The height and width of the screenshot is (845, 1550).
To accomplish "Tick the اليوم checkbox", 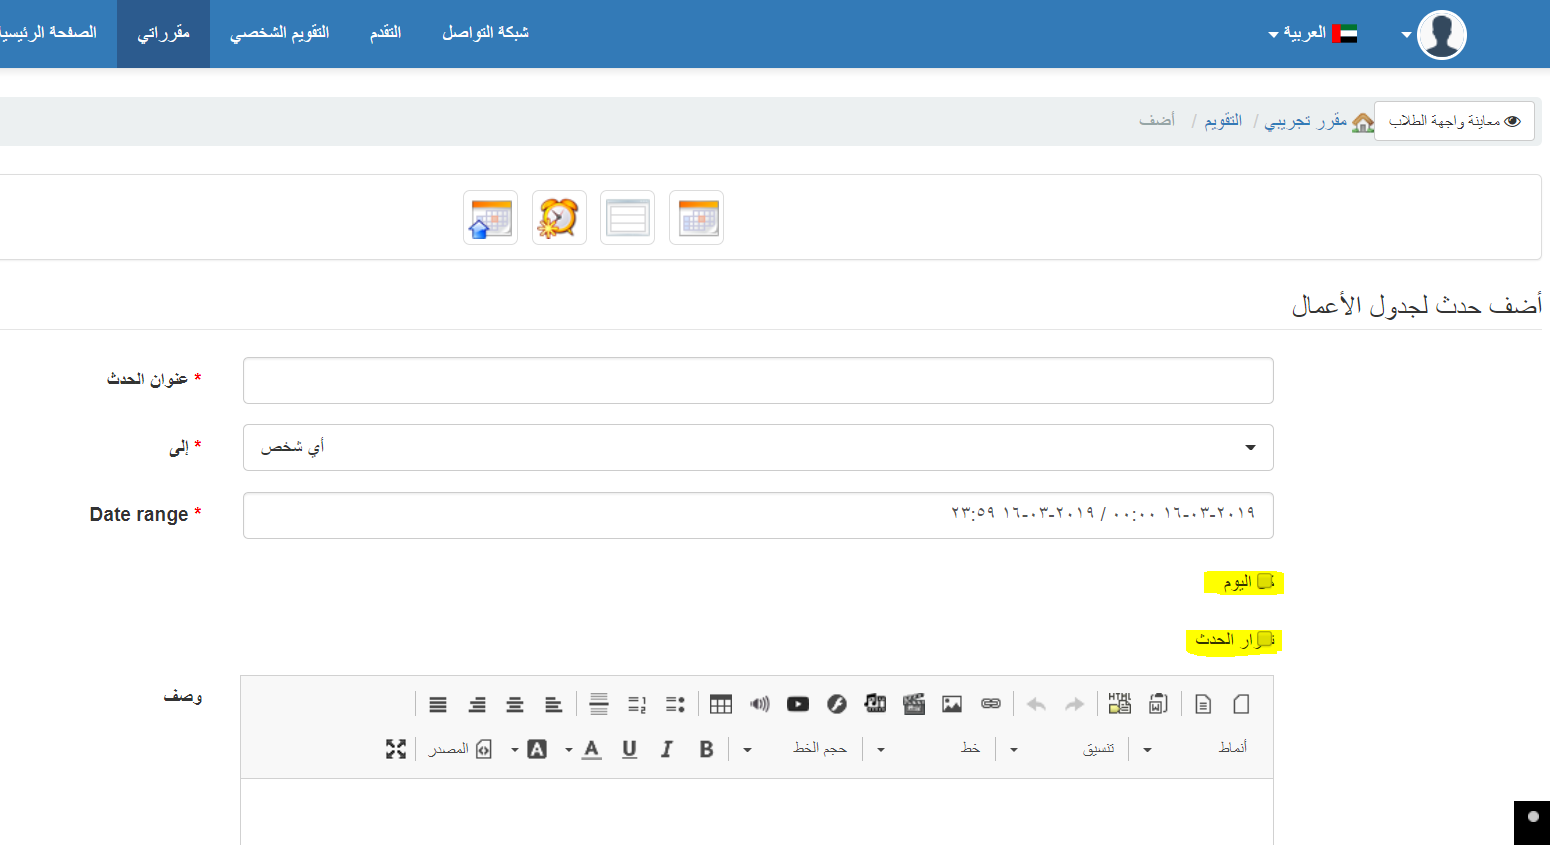I will [x=1265, y=582].
